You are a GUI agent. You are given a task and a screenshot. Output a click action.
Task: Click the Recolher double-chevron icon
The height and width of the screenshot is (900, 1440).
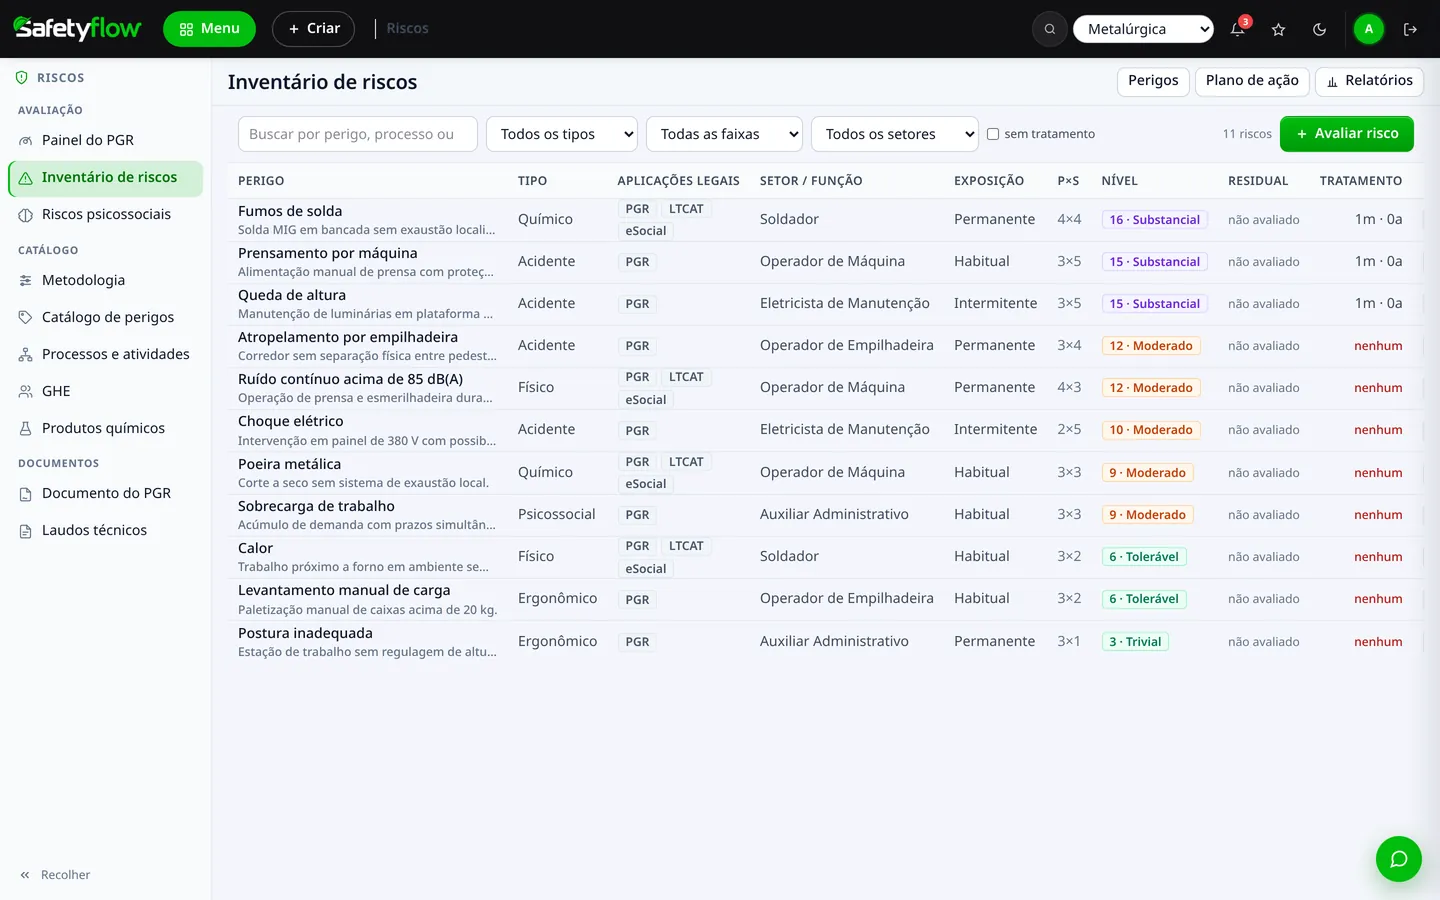[25, 875]
